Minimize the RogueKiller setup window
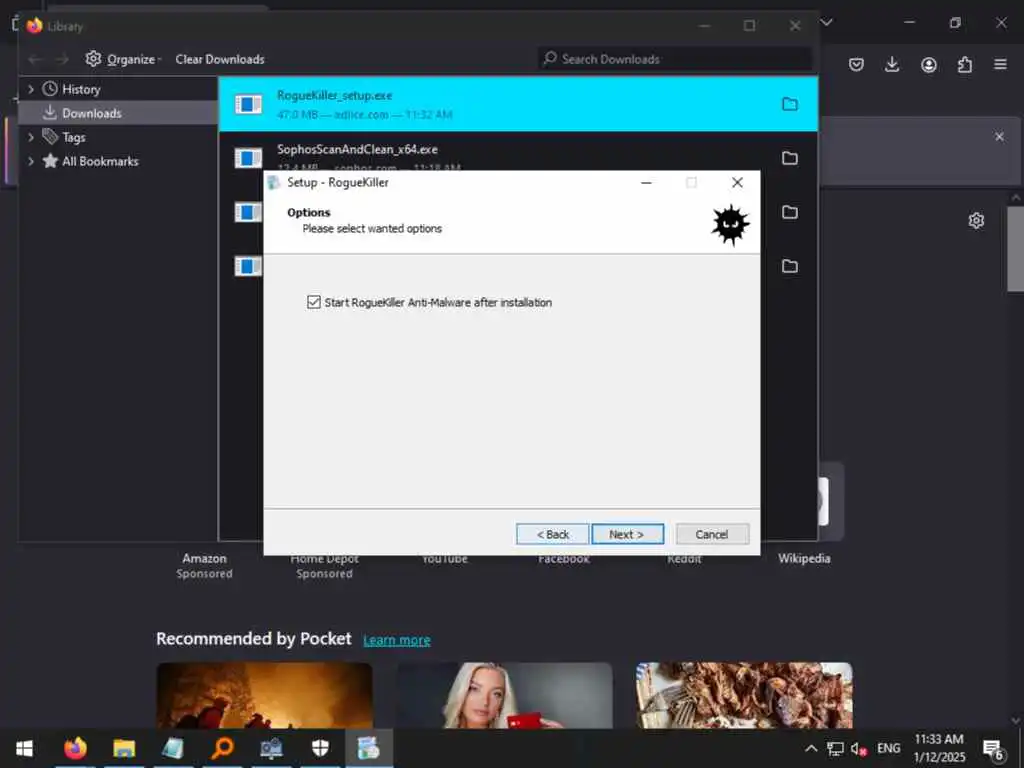Screen dimensions: 1024x768 [x=647, y=183]
